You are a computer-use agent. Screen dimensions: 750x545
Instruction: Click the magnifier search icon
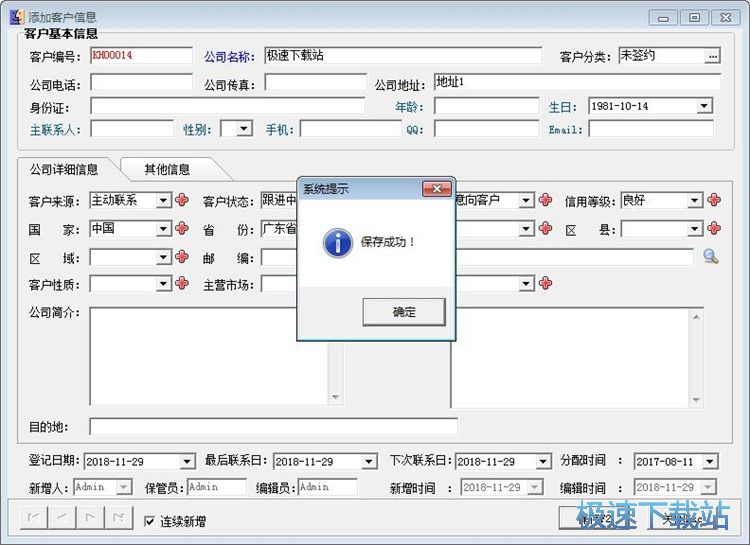710,257
